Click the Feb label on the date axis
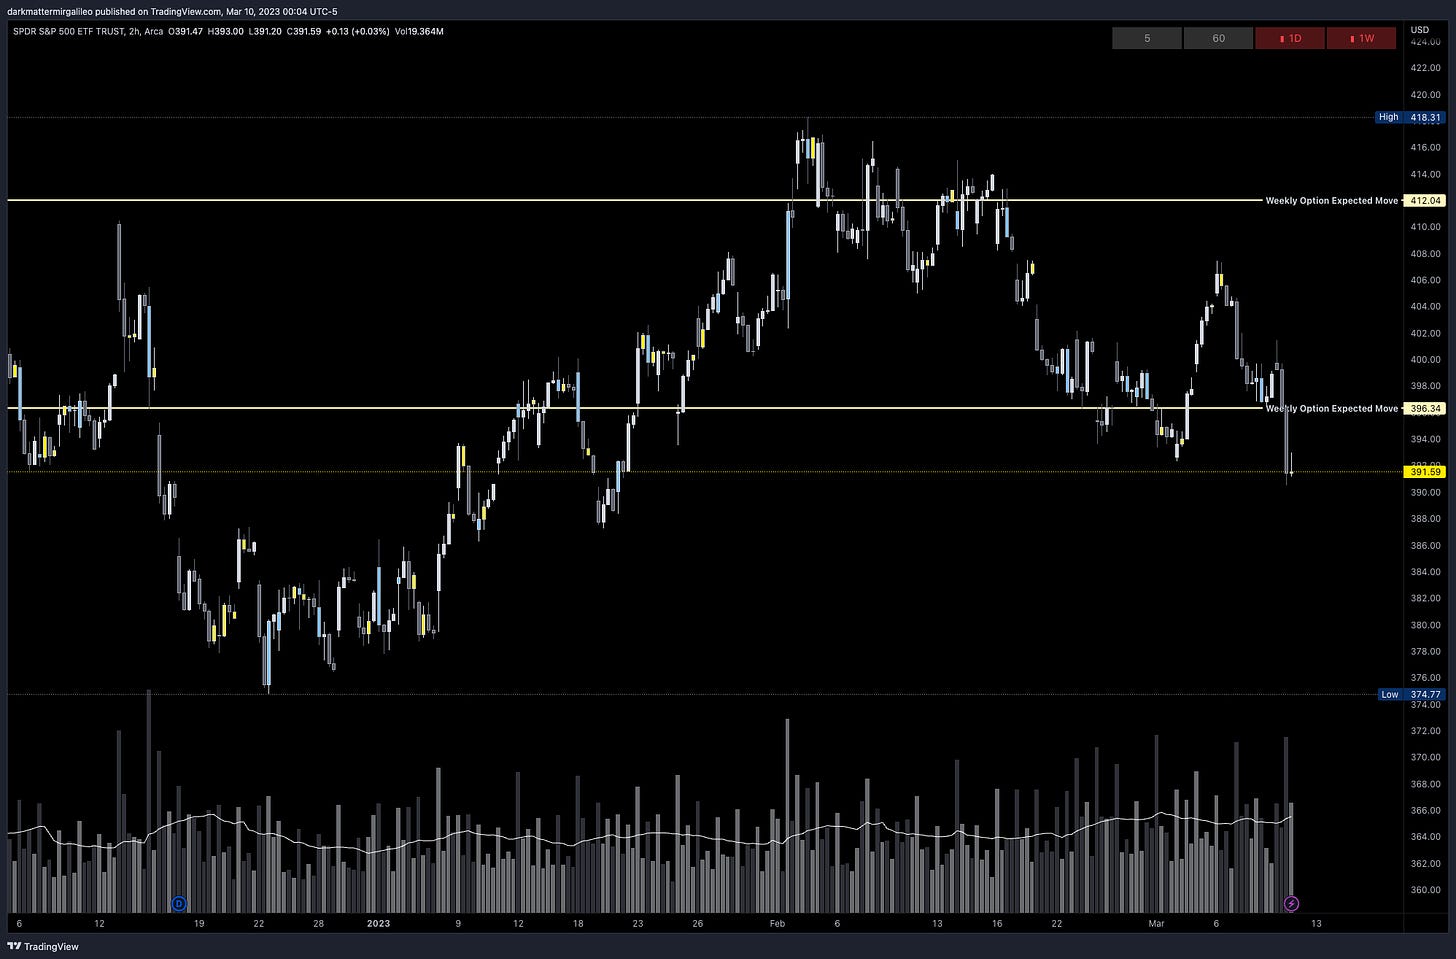 click(x=777, y=924)
